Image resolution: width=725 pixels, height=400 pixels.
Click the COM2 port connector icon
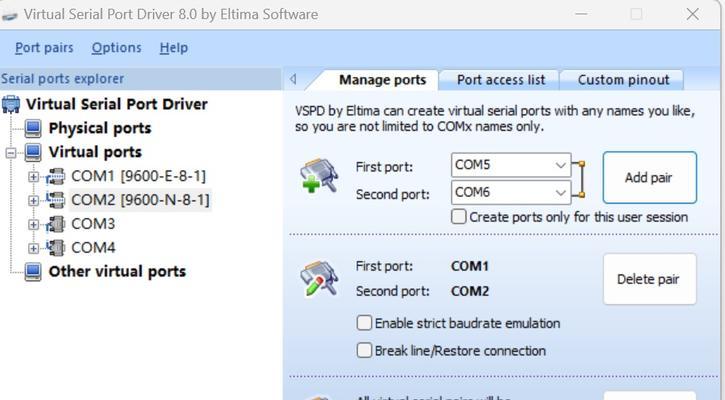56,200
